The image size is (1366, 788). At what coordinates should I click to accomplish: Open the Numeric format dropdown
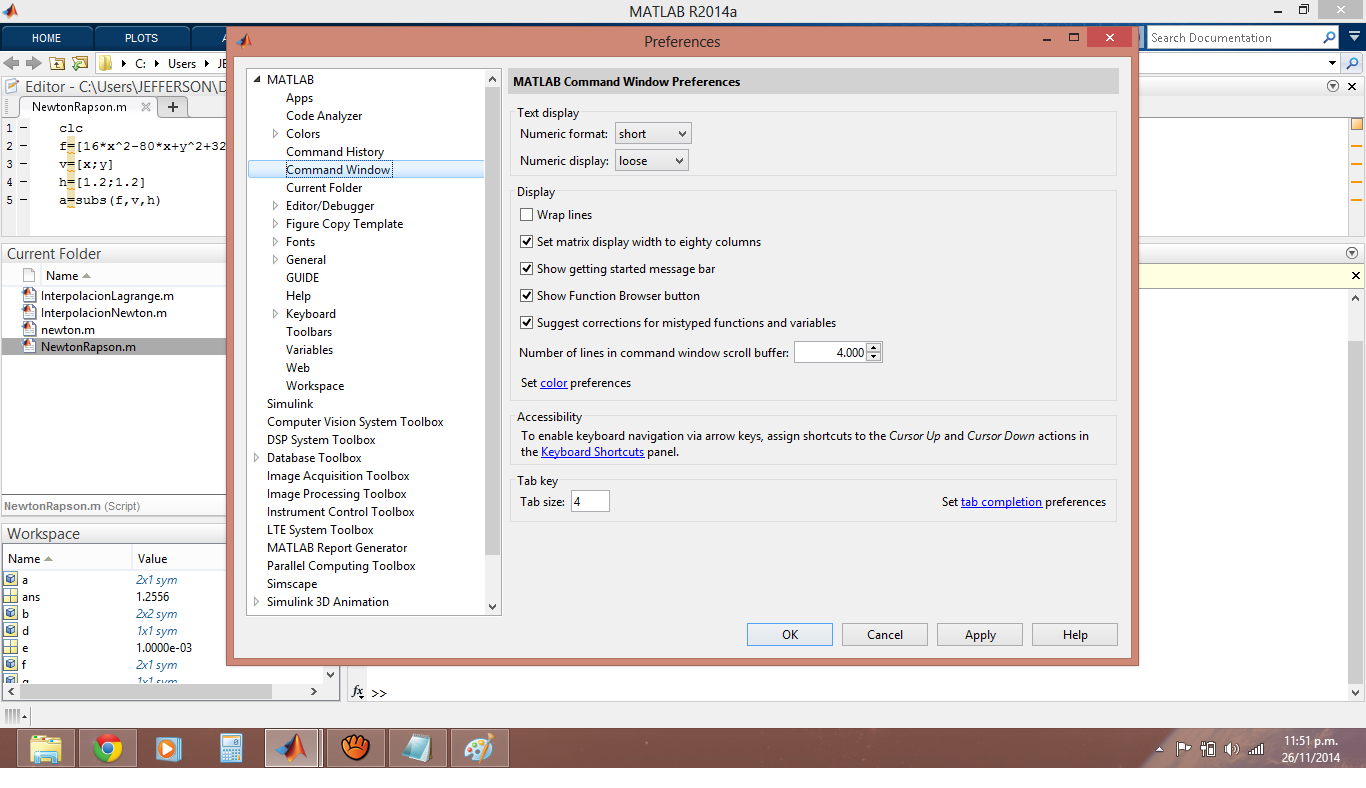click(x=653, y=134)
